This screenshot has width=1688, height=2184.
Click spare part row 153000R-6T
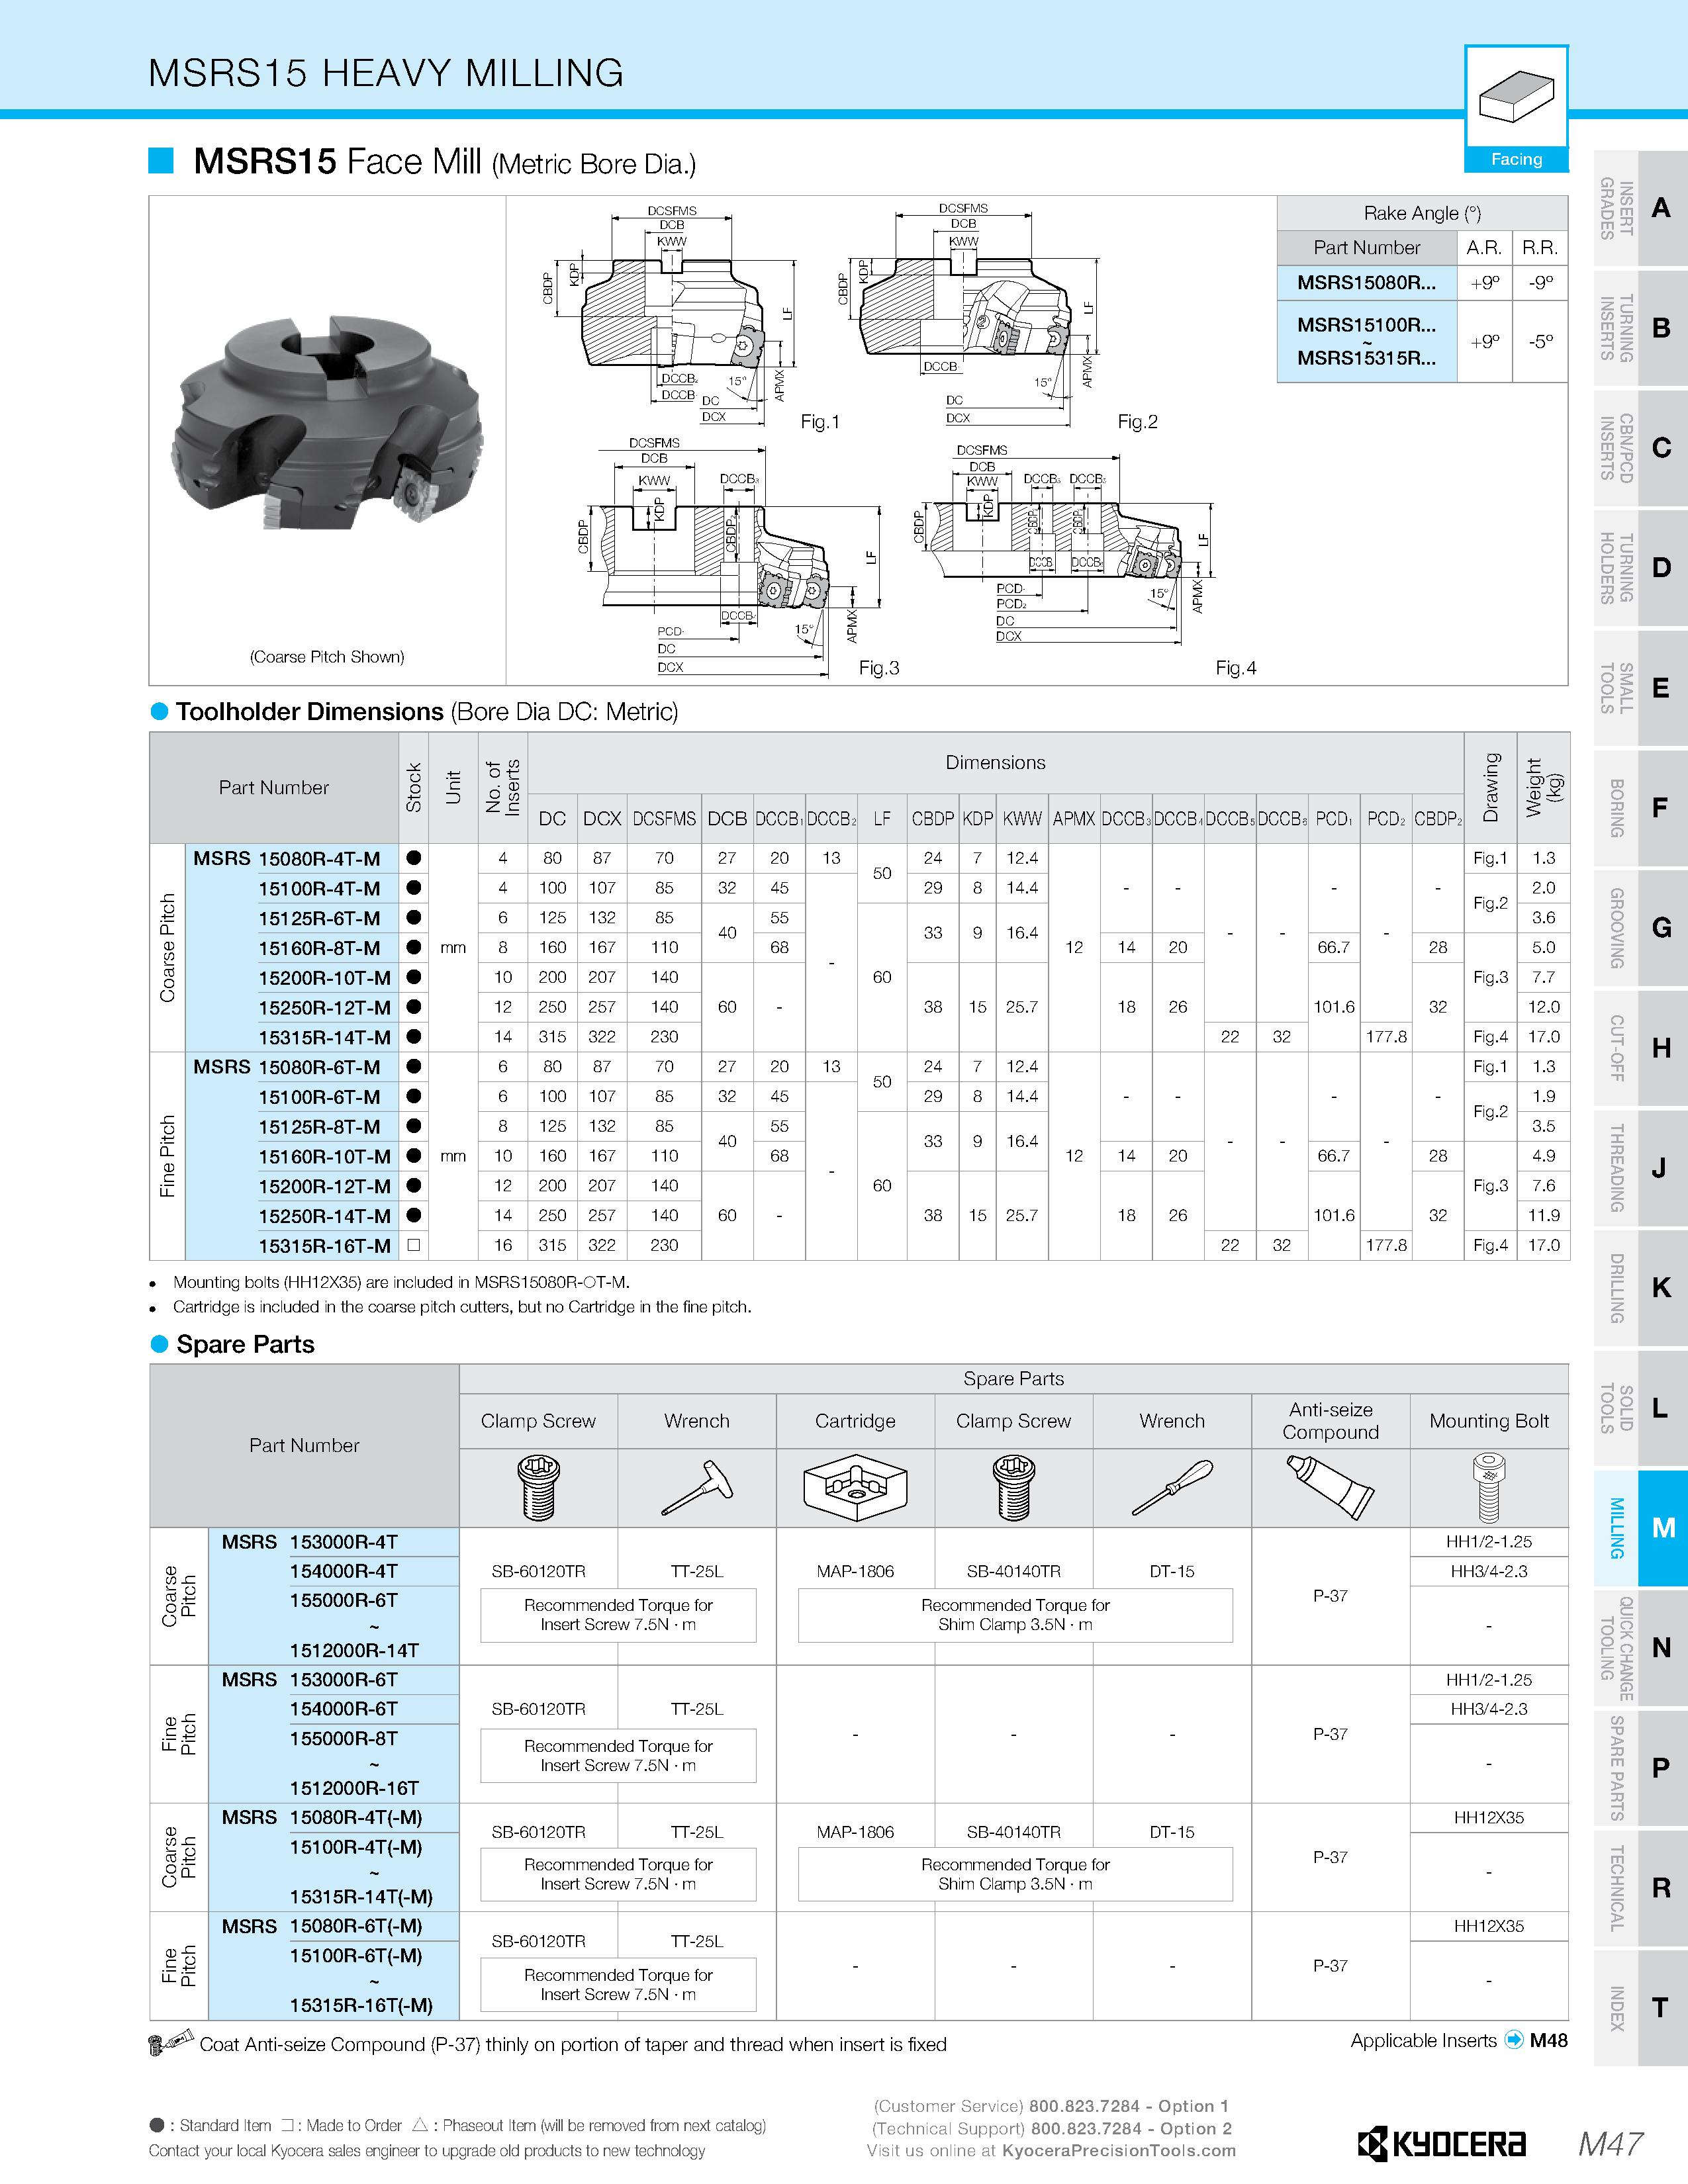tap(343, 1679)
